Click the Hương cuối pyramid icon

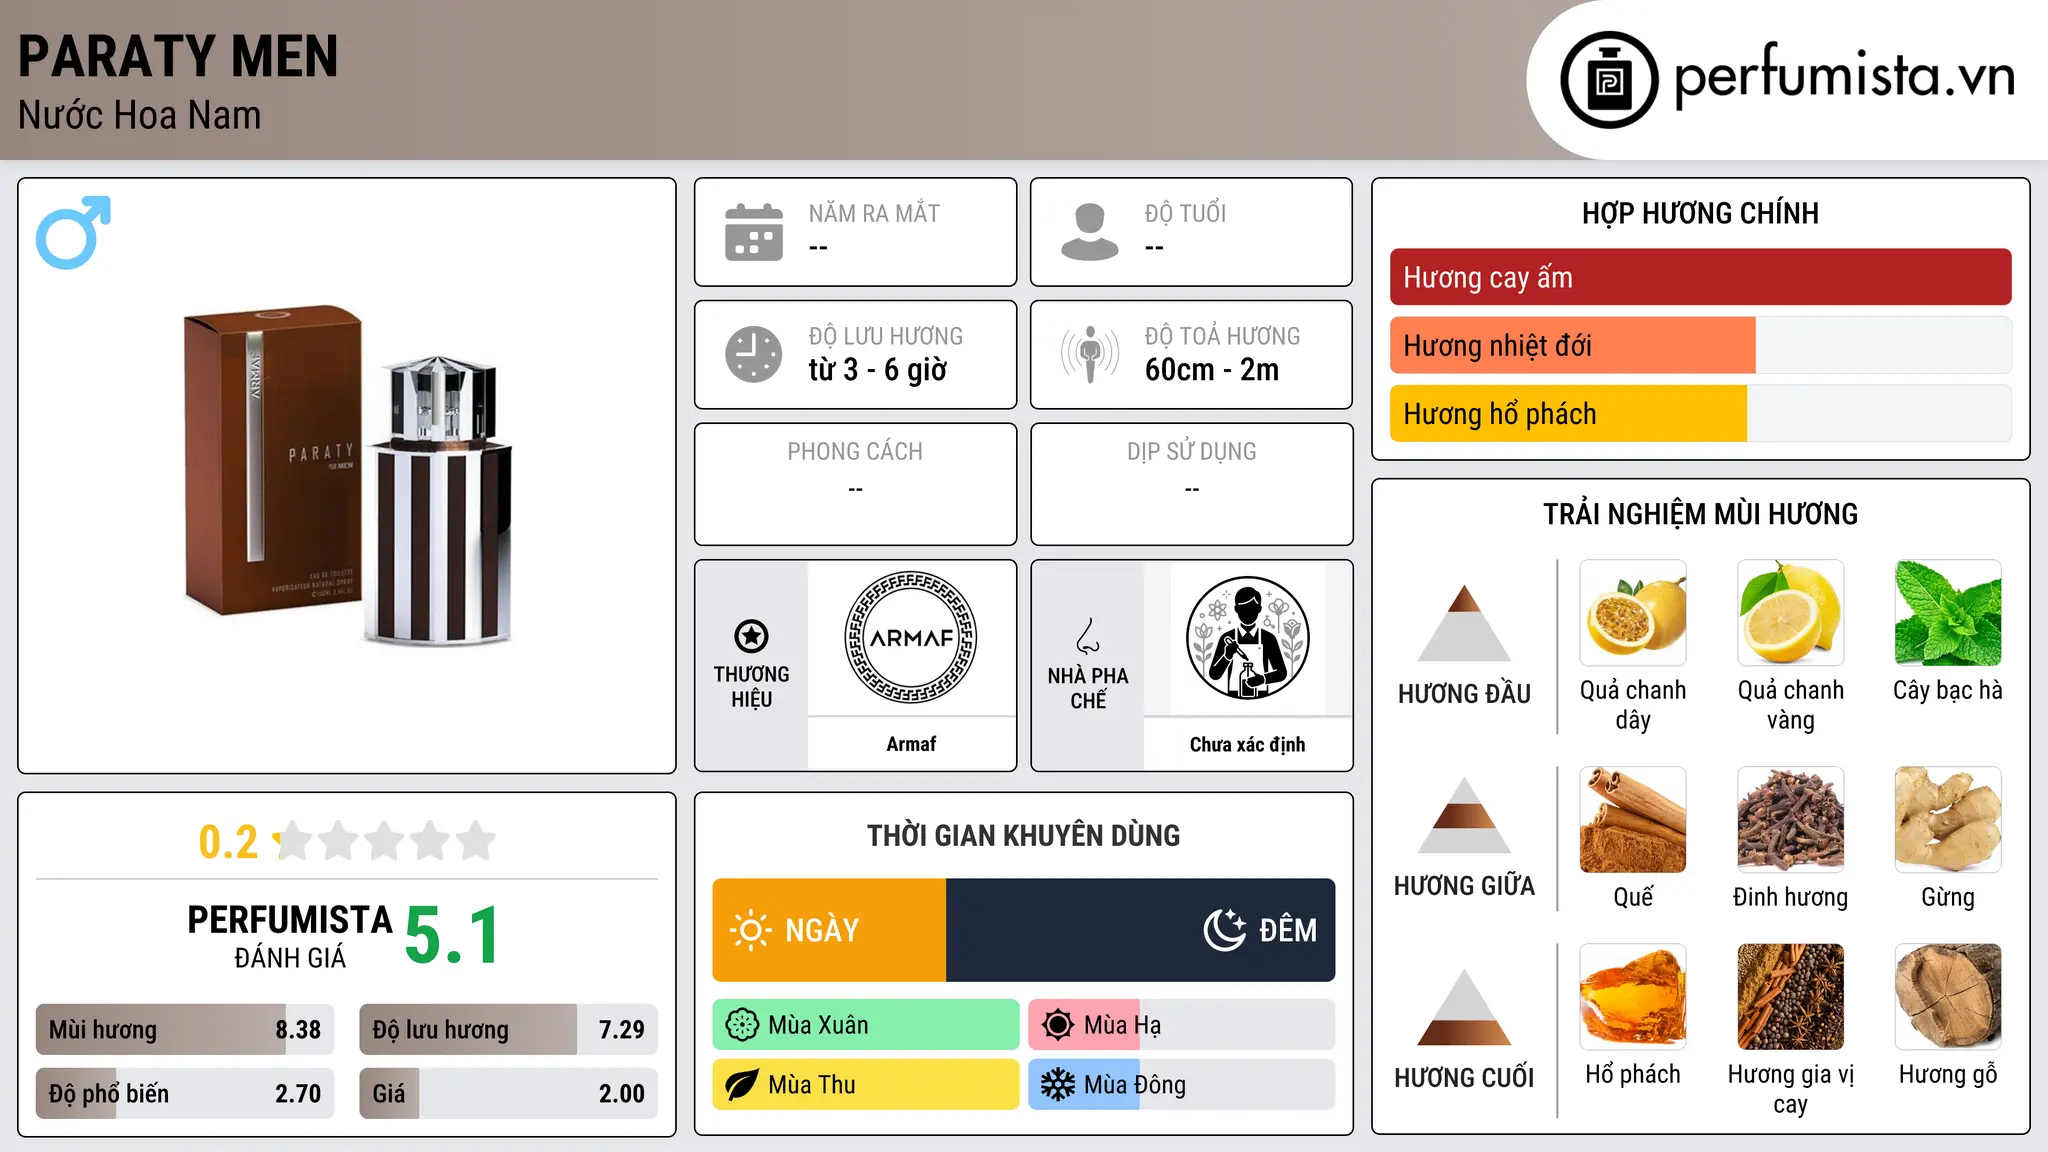(x=1464, y=1007)
